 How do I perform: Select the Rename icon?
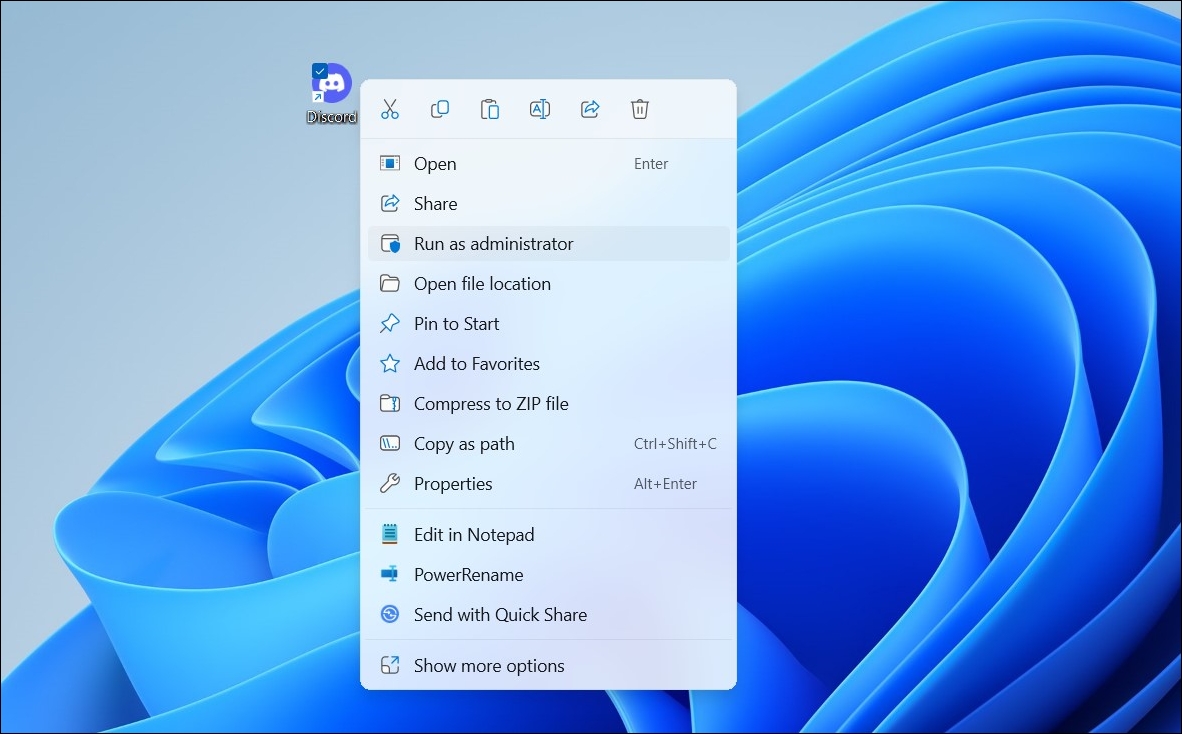[540, 109]
